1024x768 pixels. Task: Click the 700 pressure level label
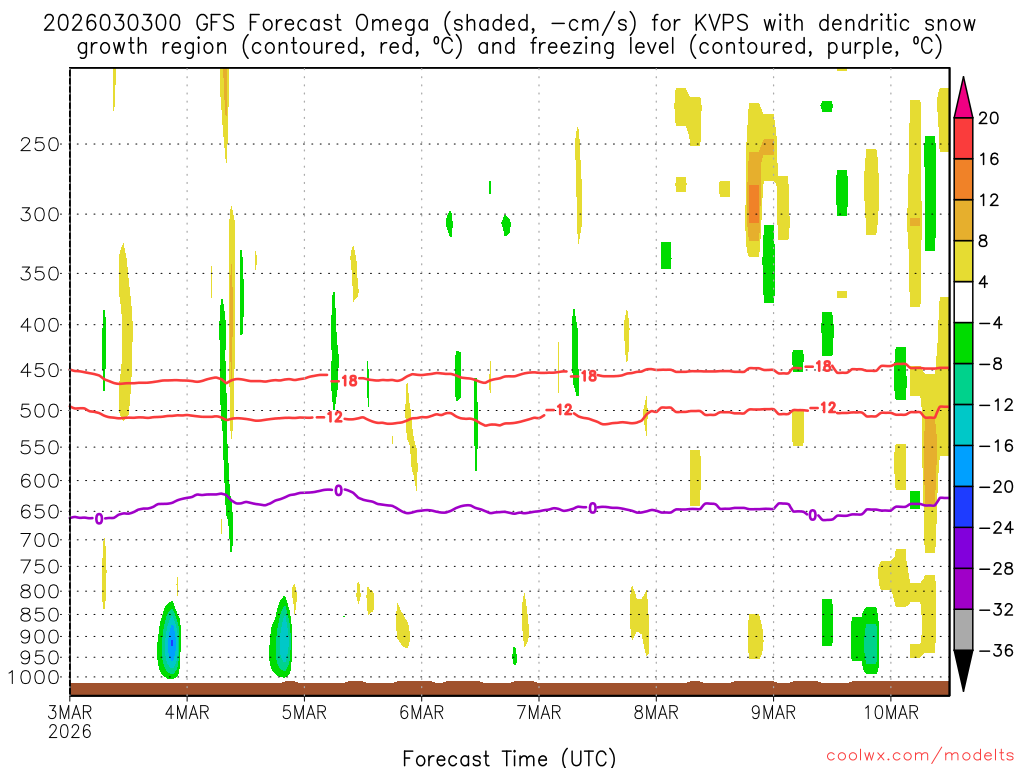pyautogui.click(x=40, y=540)
